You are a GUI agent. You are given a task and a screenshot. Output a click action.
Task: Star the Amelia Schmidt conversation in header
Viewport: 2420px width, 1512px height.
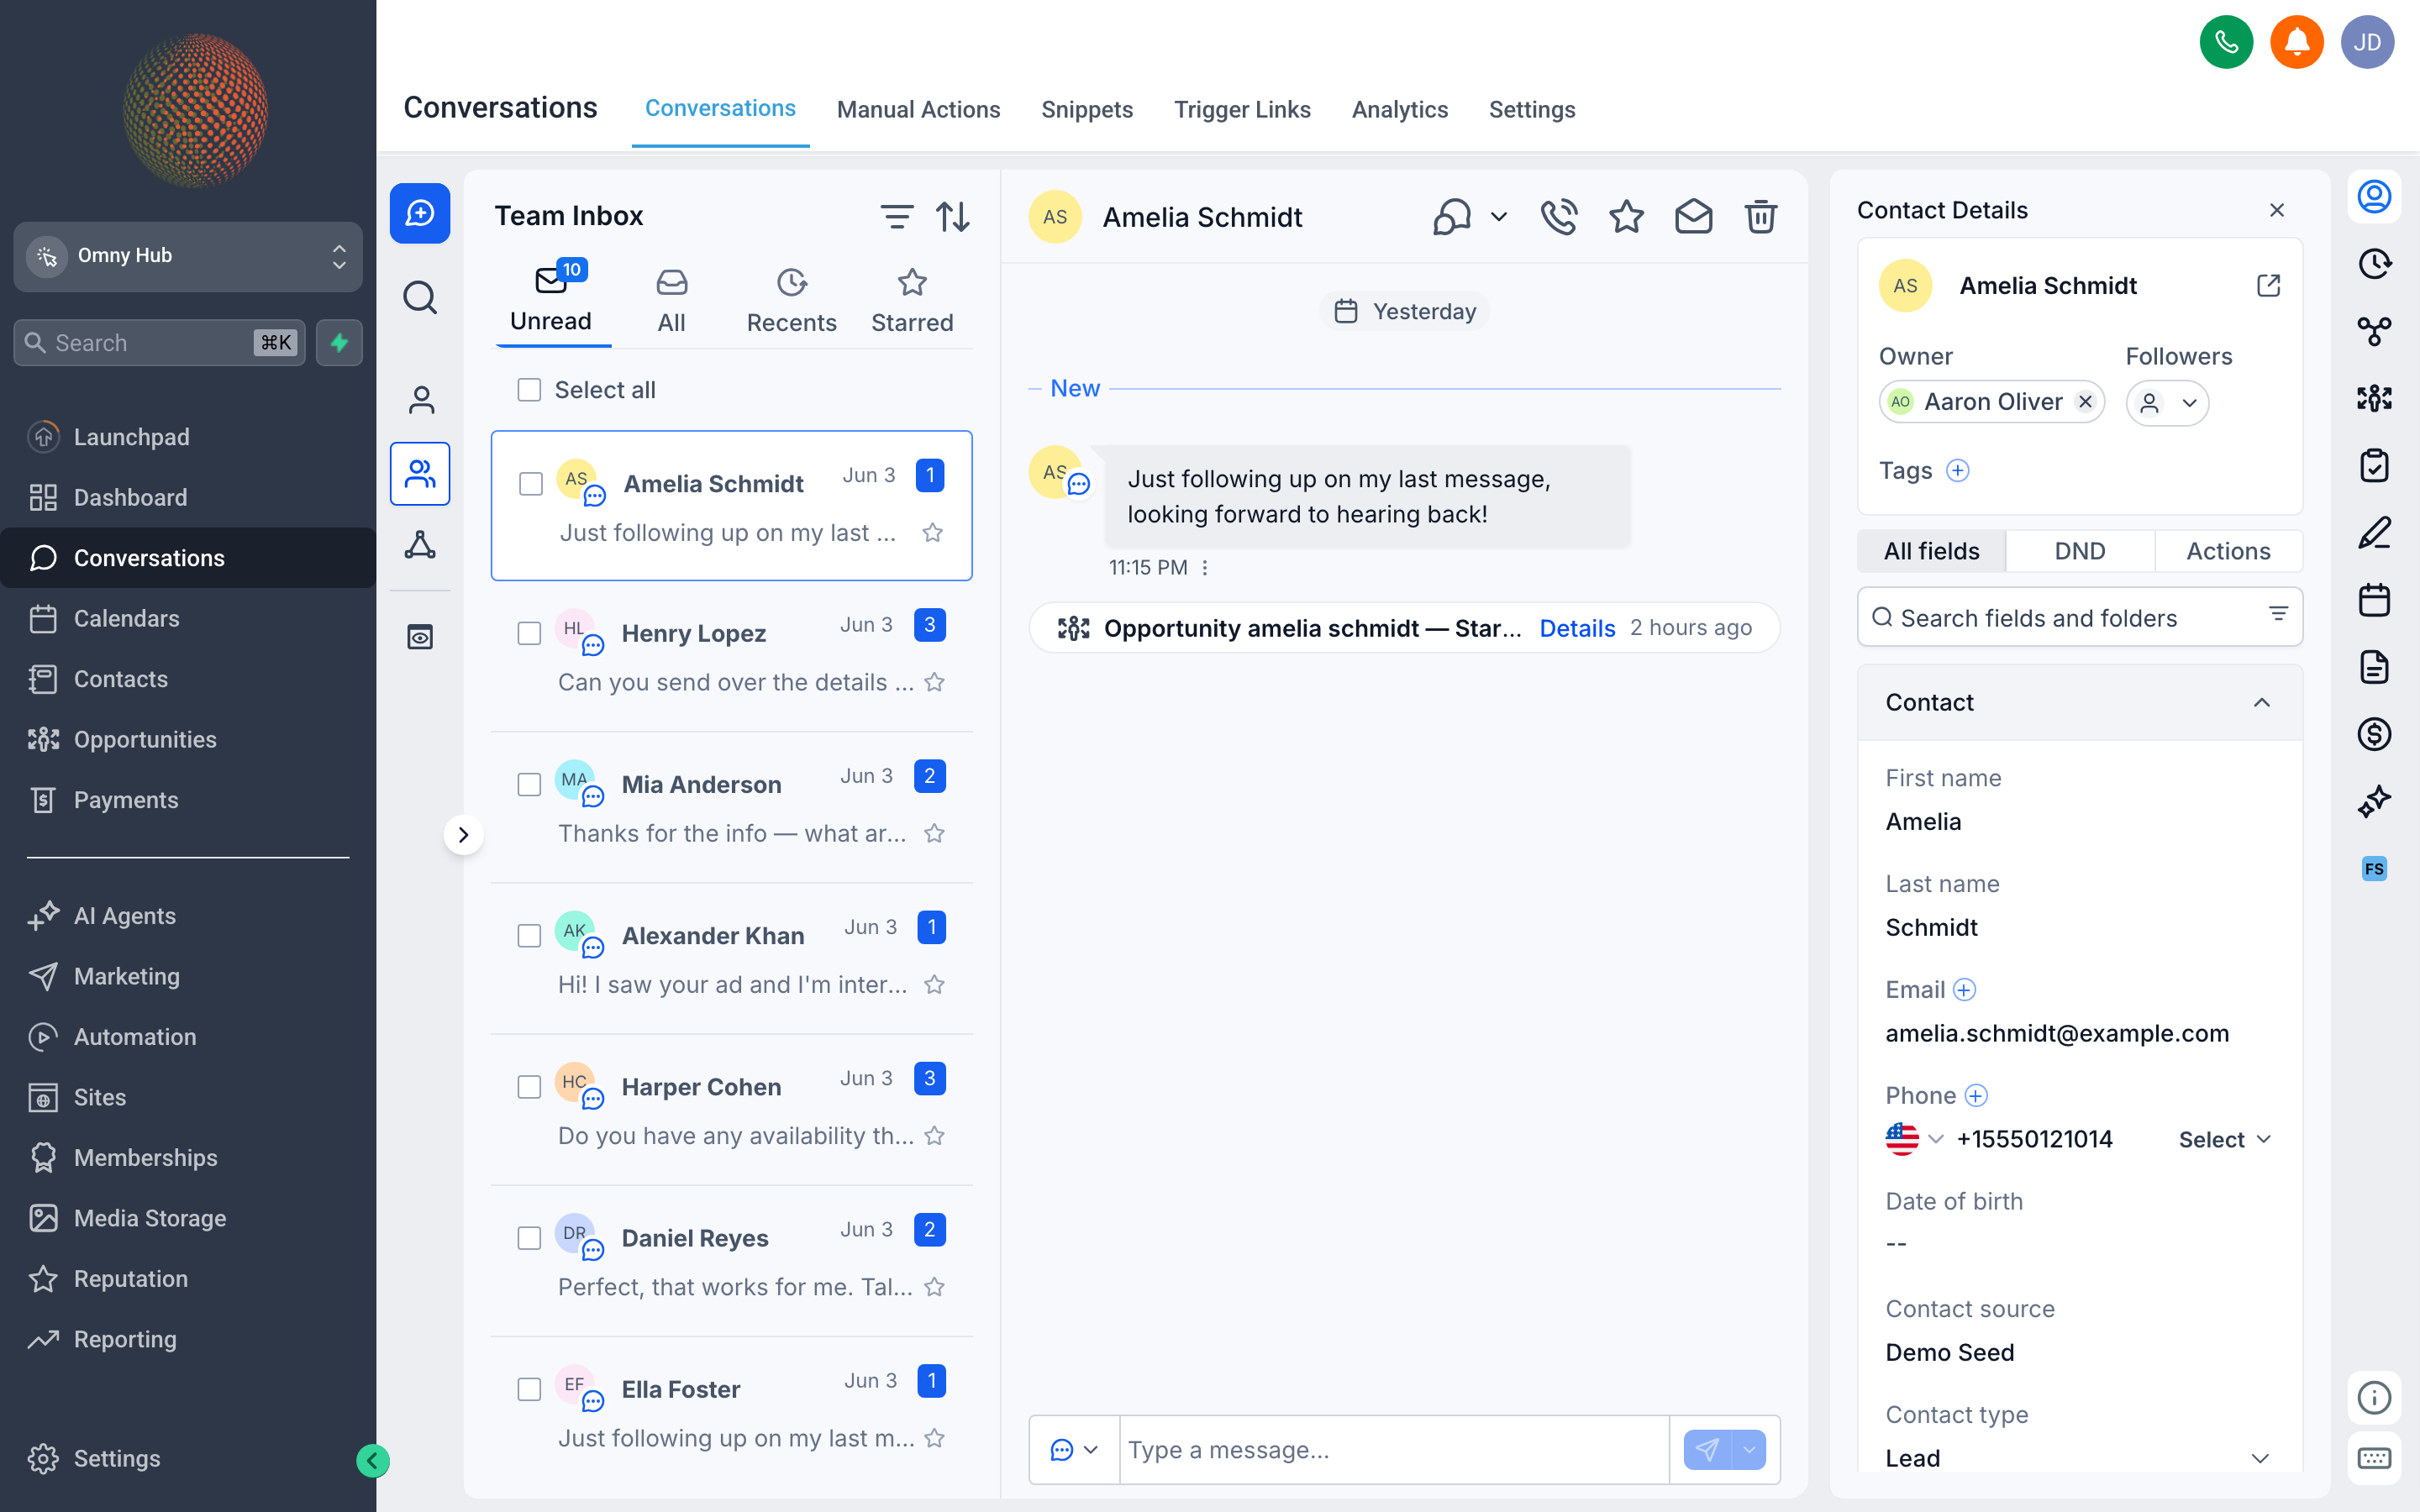[1626, 216]
